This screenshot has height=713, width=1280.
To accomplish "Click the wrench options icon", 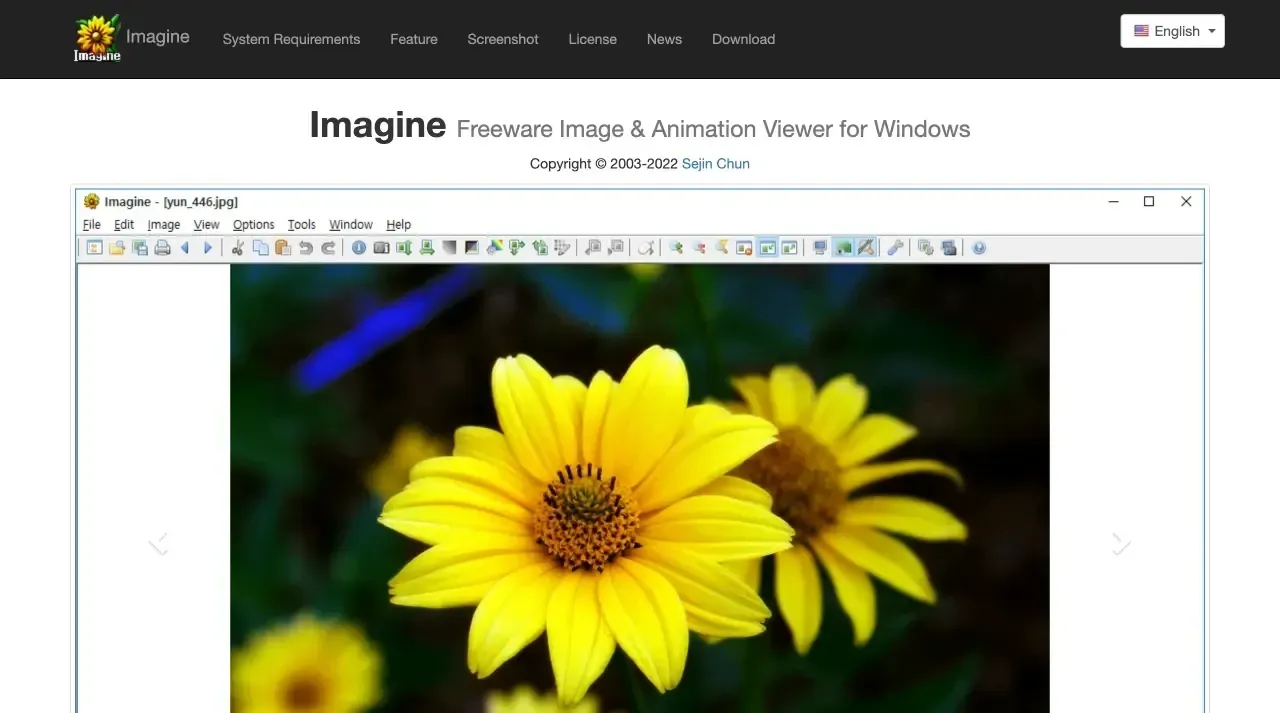I will pyautogui.click(x=896, y=248).
